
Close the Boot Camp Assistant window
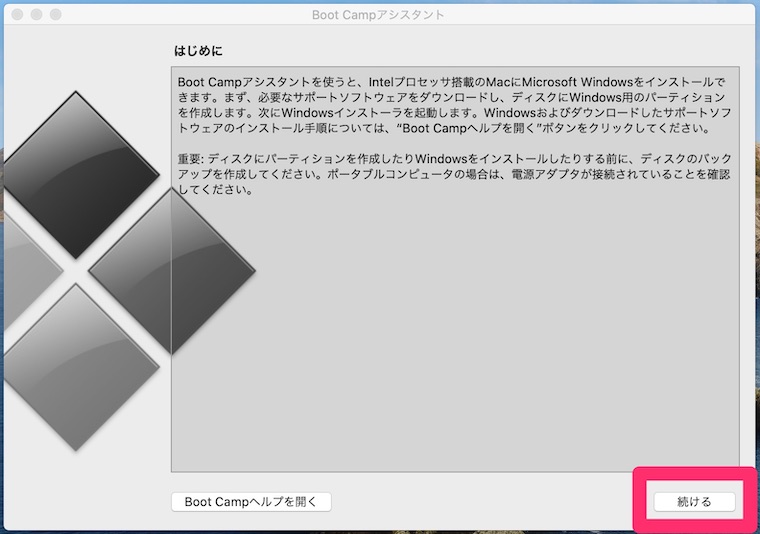click(17, 15)
